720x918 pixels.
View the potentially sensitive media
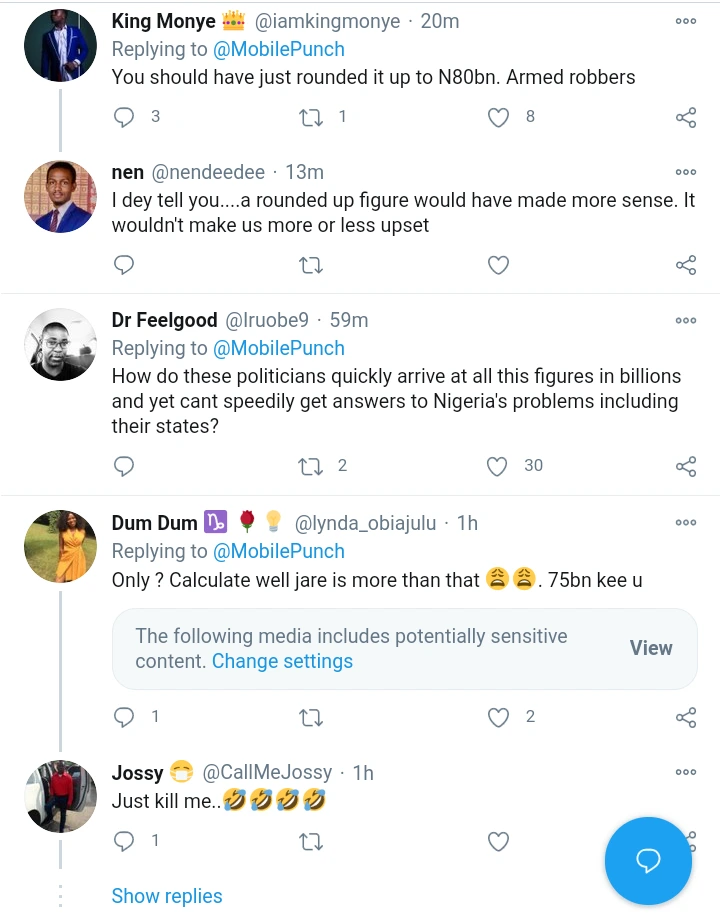click(651, 648)
